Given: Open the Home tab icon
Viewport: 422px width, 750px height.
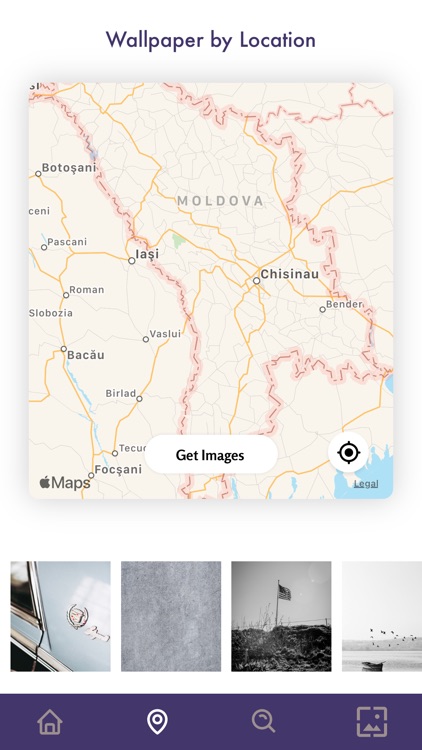Looking at the screenshot, I should click(x=50, y=721).
